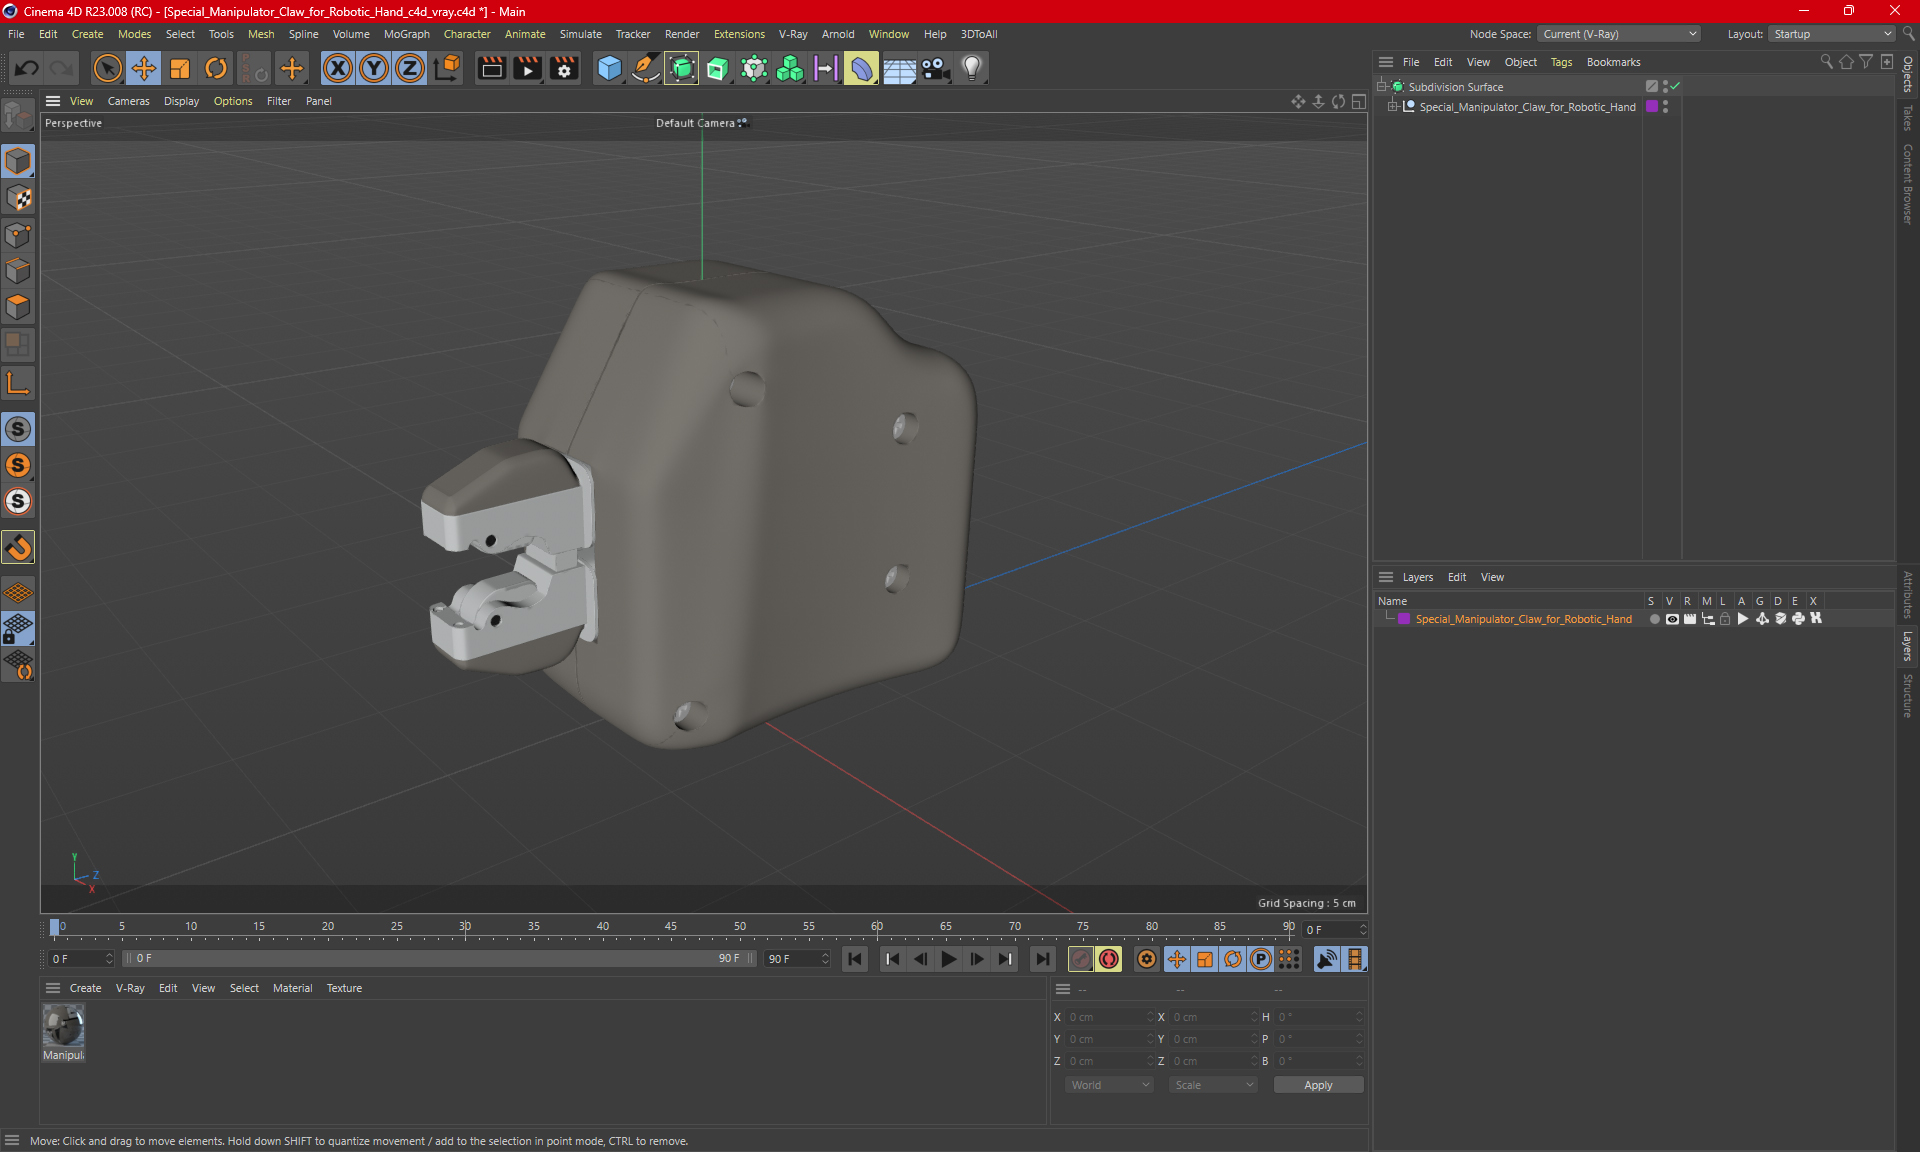The width and height of the screenshot is (1920, 1152).
Task: Toggle X-axis lock button
Action: [x=338, y=68]
